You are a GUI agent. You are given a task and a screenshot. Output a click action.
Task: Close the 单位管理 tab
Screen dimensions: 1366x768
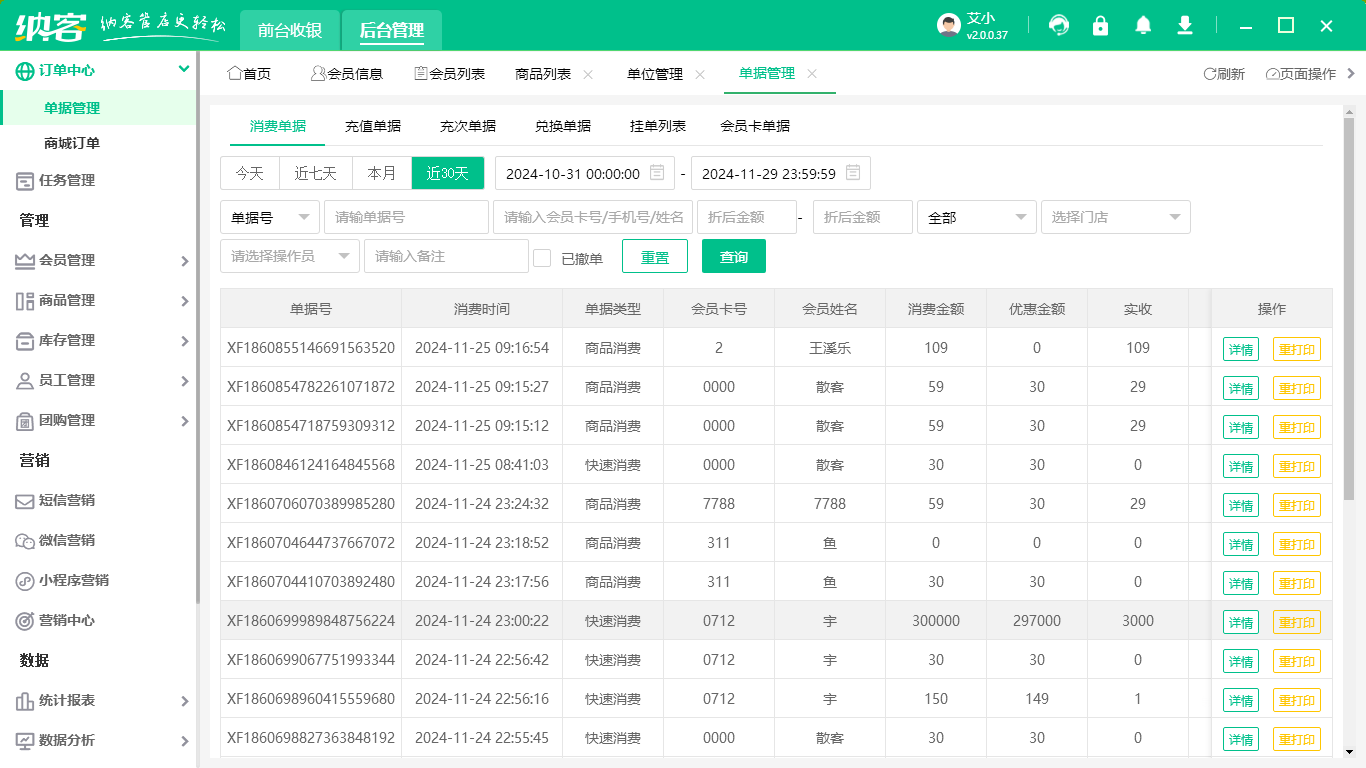point(700,74)
